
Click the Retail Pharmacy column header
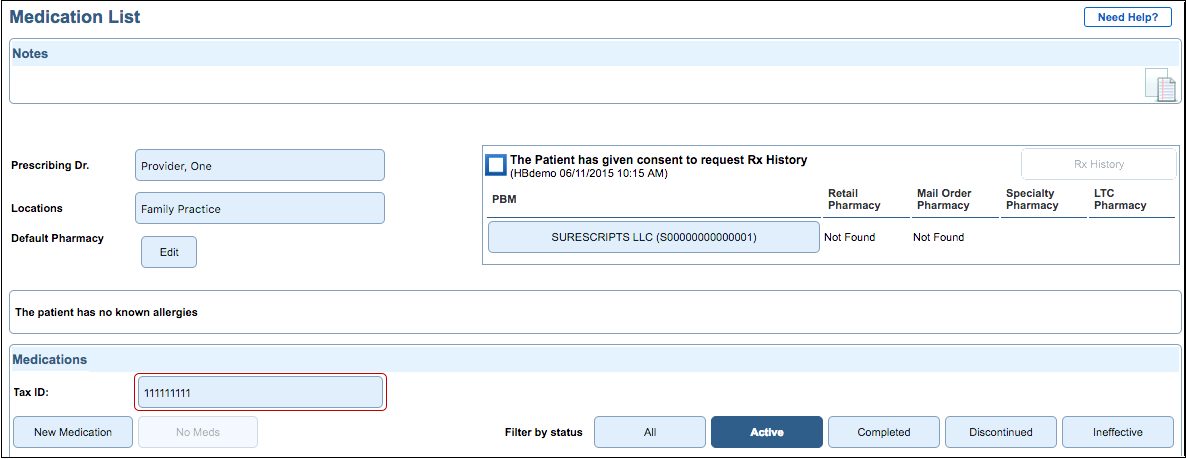point(854,199)
